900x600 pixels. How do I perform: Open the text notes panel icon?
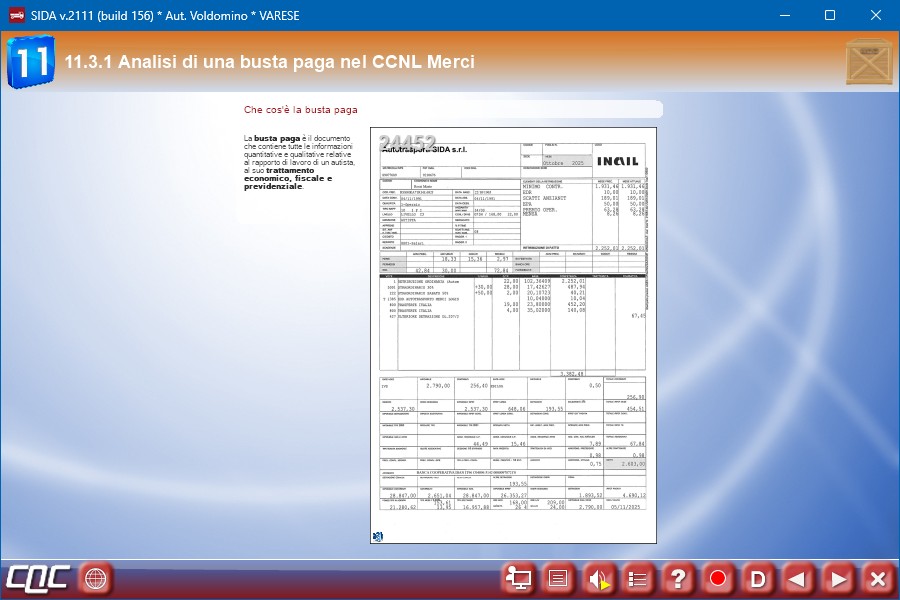[x=558, y=579]
